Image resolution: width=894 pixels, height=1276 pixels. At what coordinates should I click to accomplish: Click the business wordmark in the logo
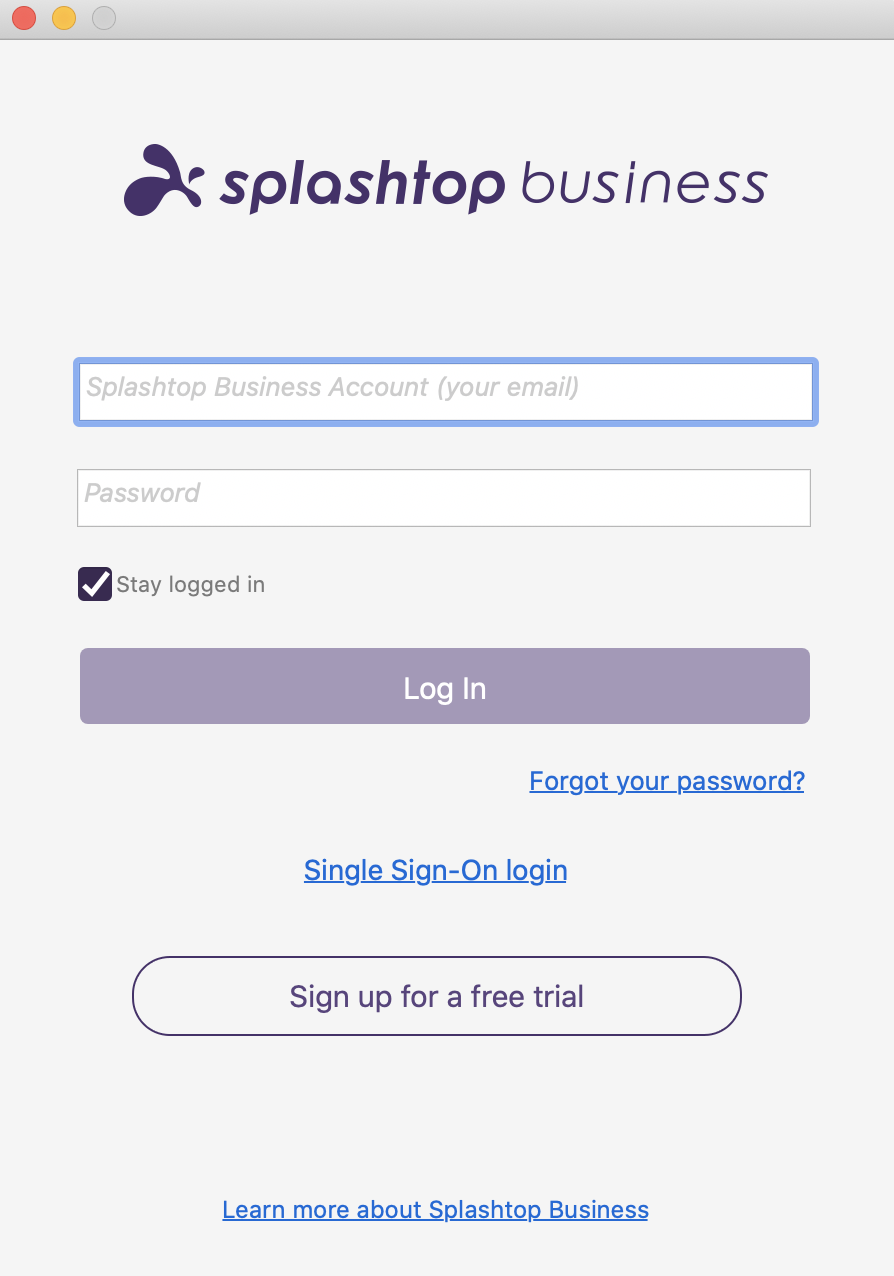644,181
